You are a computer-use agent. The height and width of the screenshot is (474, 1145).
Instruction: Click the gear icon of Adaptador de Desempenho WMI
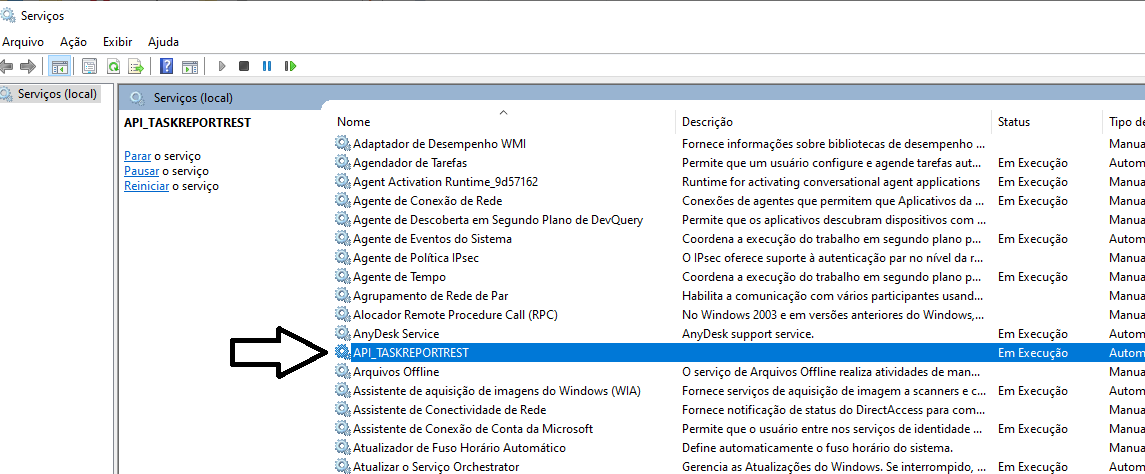coord(342,143)
